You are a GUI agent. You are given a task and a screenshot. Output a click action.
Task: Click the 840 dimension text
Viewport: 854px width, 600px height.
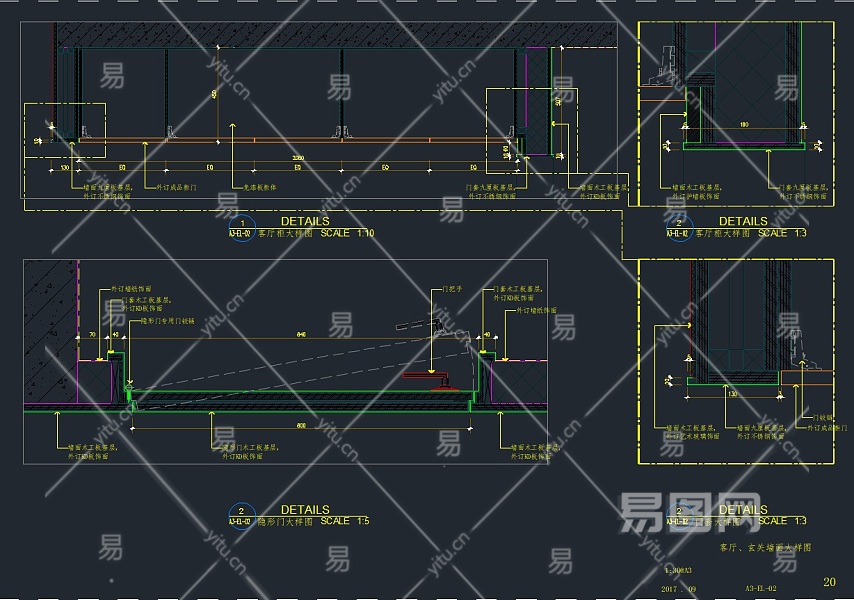pyautogui.click(x=301, y=334)
